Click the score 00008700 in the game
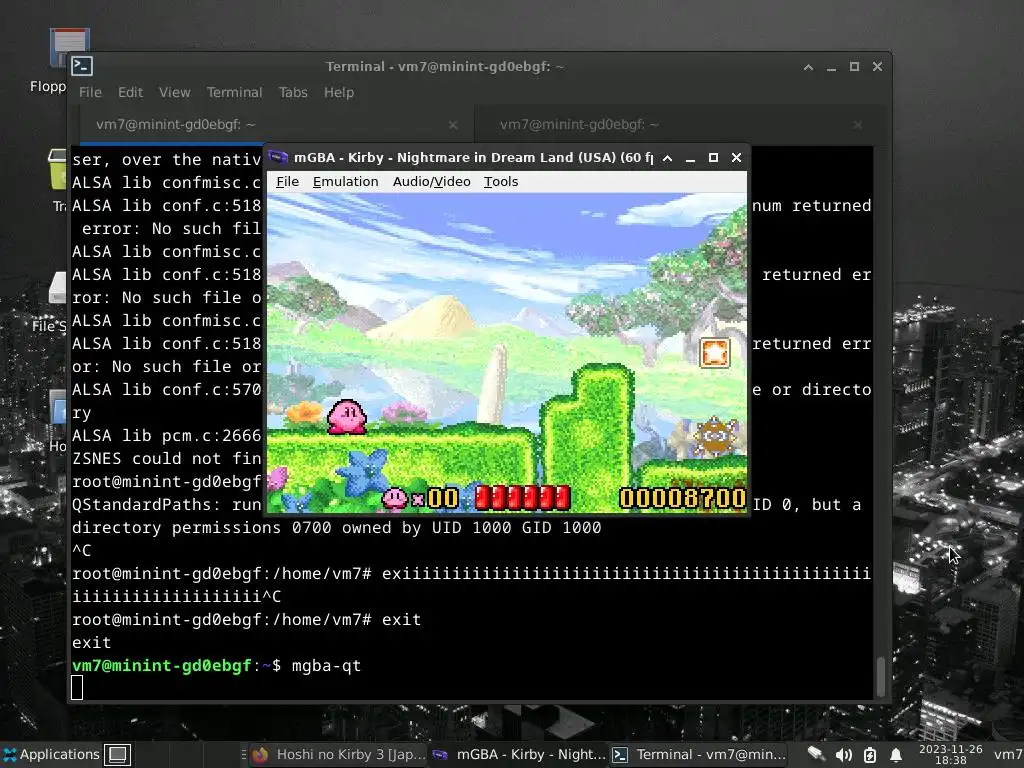1024x768 pixels. pos(682,498)
